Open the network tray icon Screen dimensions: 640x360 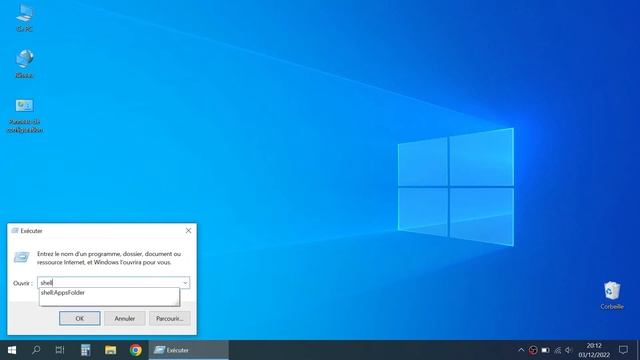(x=558, y=350)
